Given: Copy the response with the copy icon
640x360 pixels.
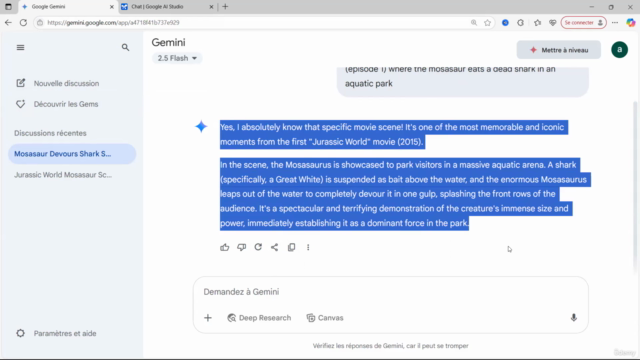Looking at the screenshot, I should (291, 247).
